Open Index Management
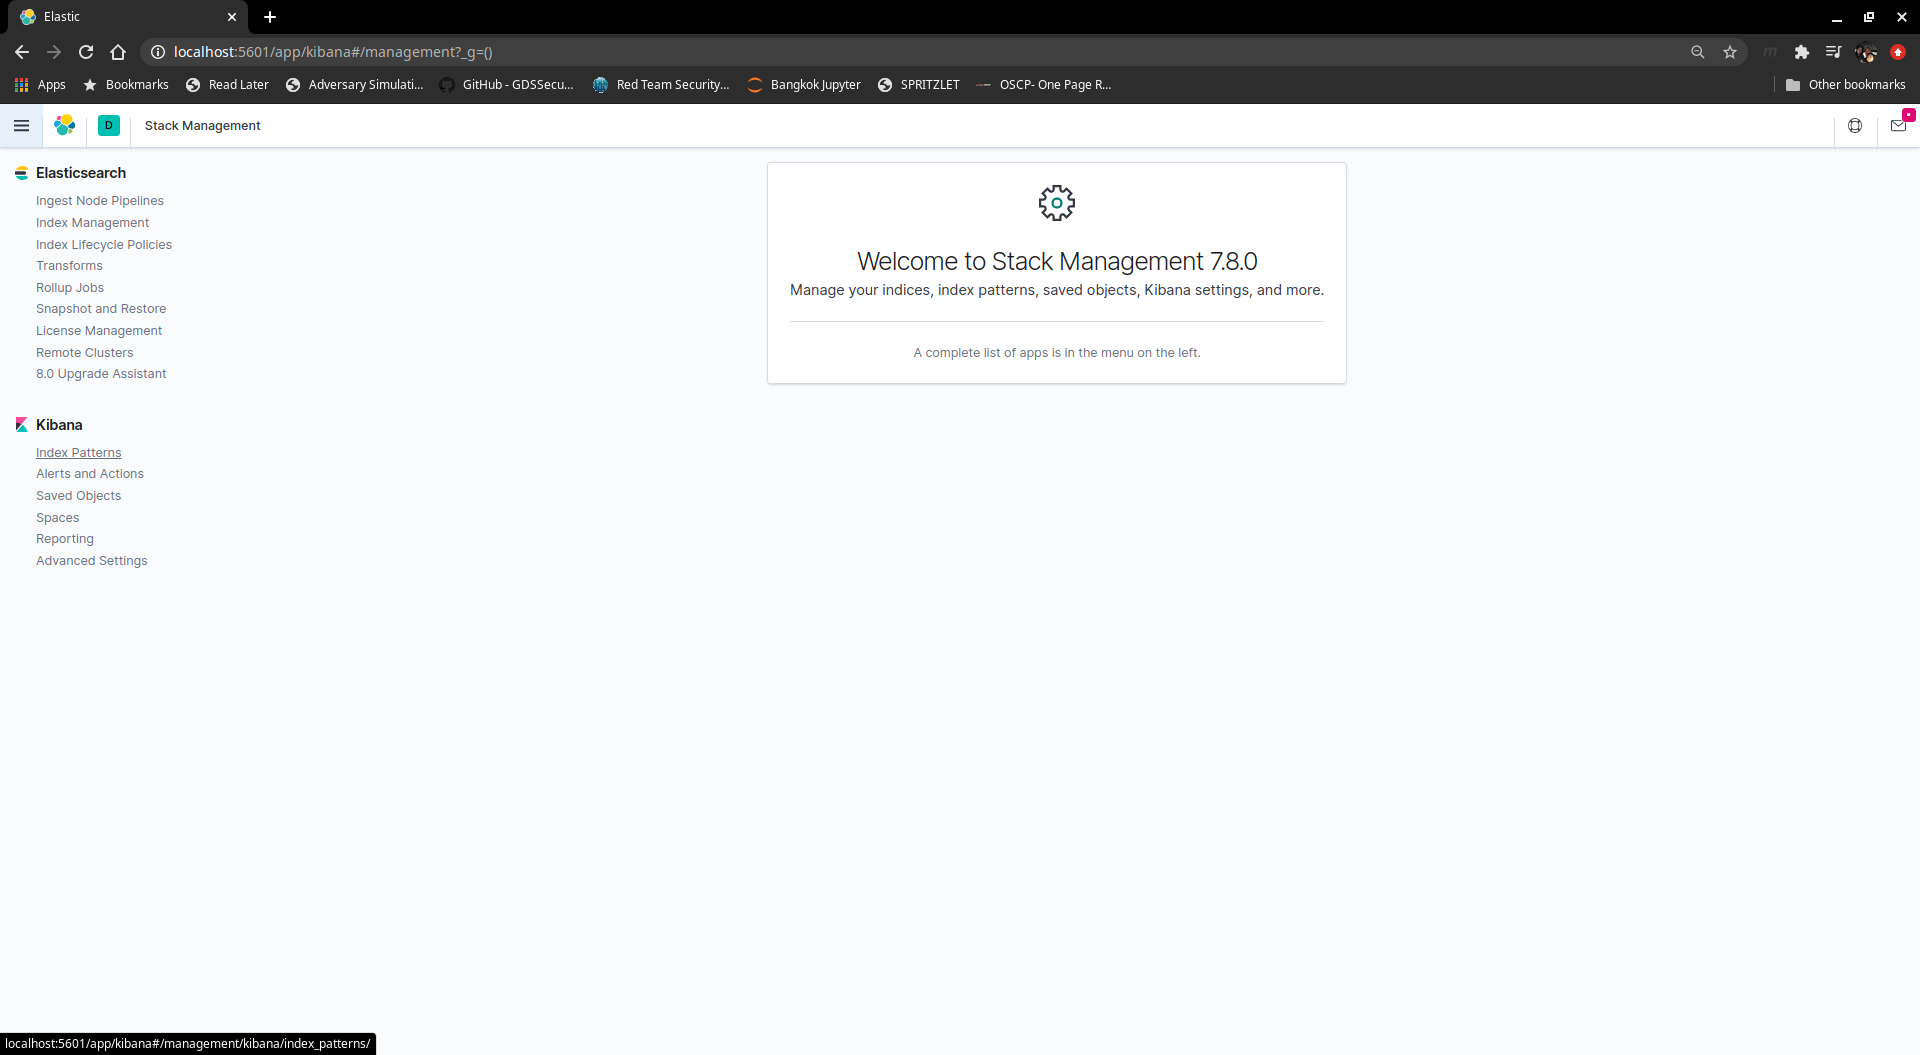 point(92,223)
